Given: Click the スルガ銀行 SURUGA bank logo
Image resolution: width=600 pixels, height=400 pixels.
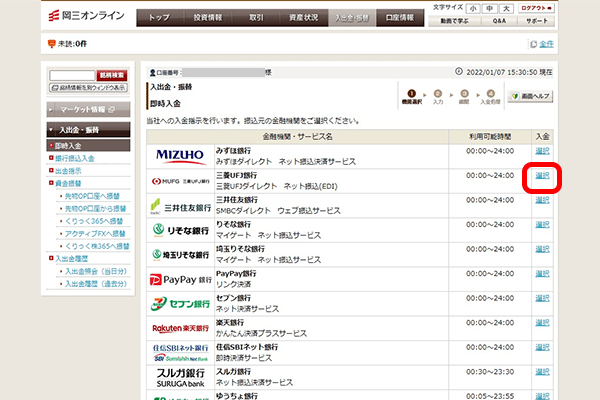Looking at the screenshot, I should (x=181, y=378).
